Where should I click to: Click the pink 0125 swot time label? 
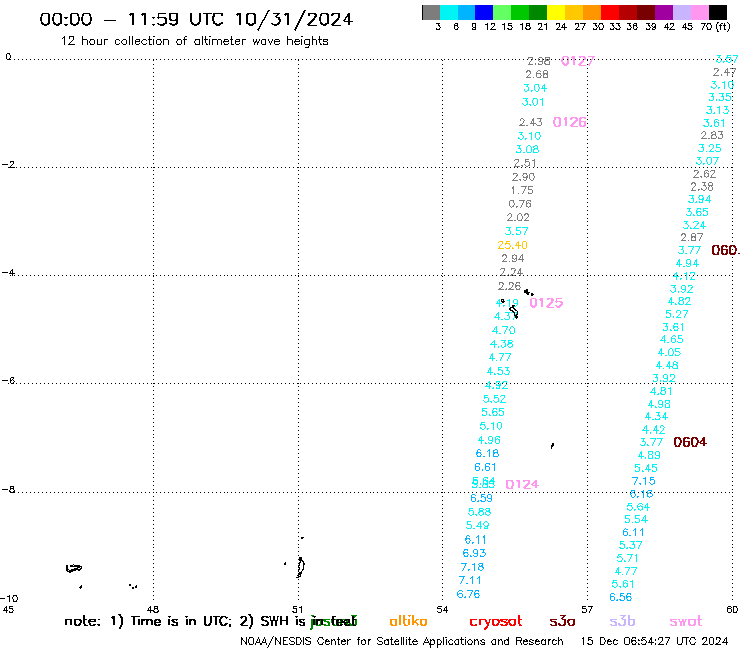pyautogui.click(x=546, y=303)
